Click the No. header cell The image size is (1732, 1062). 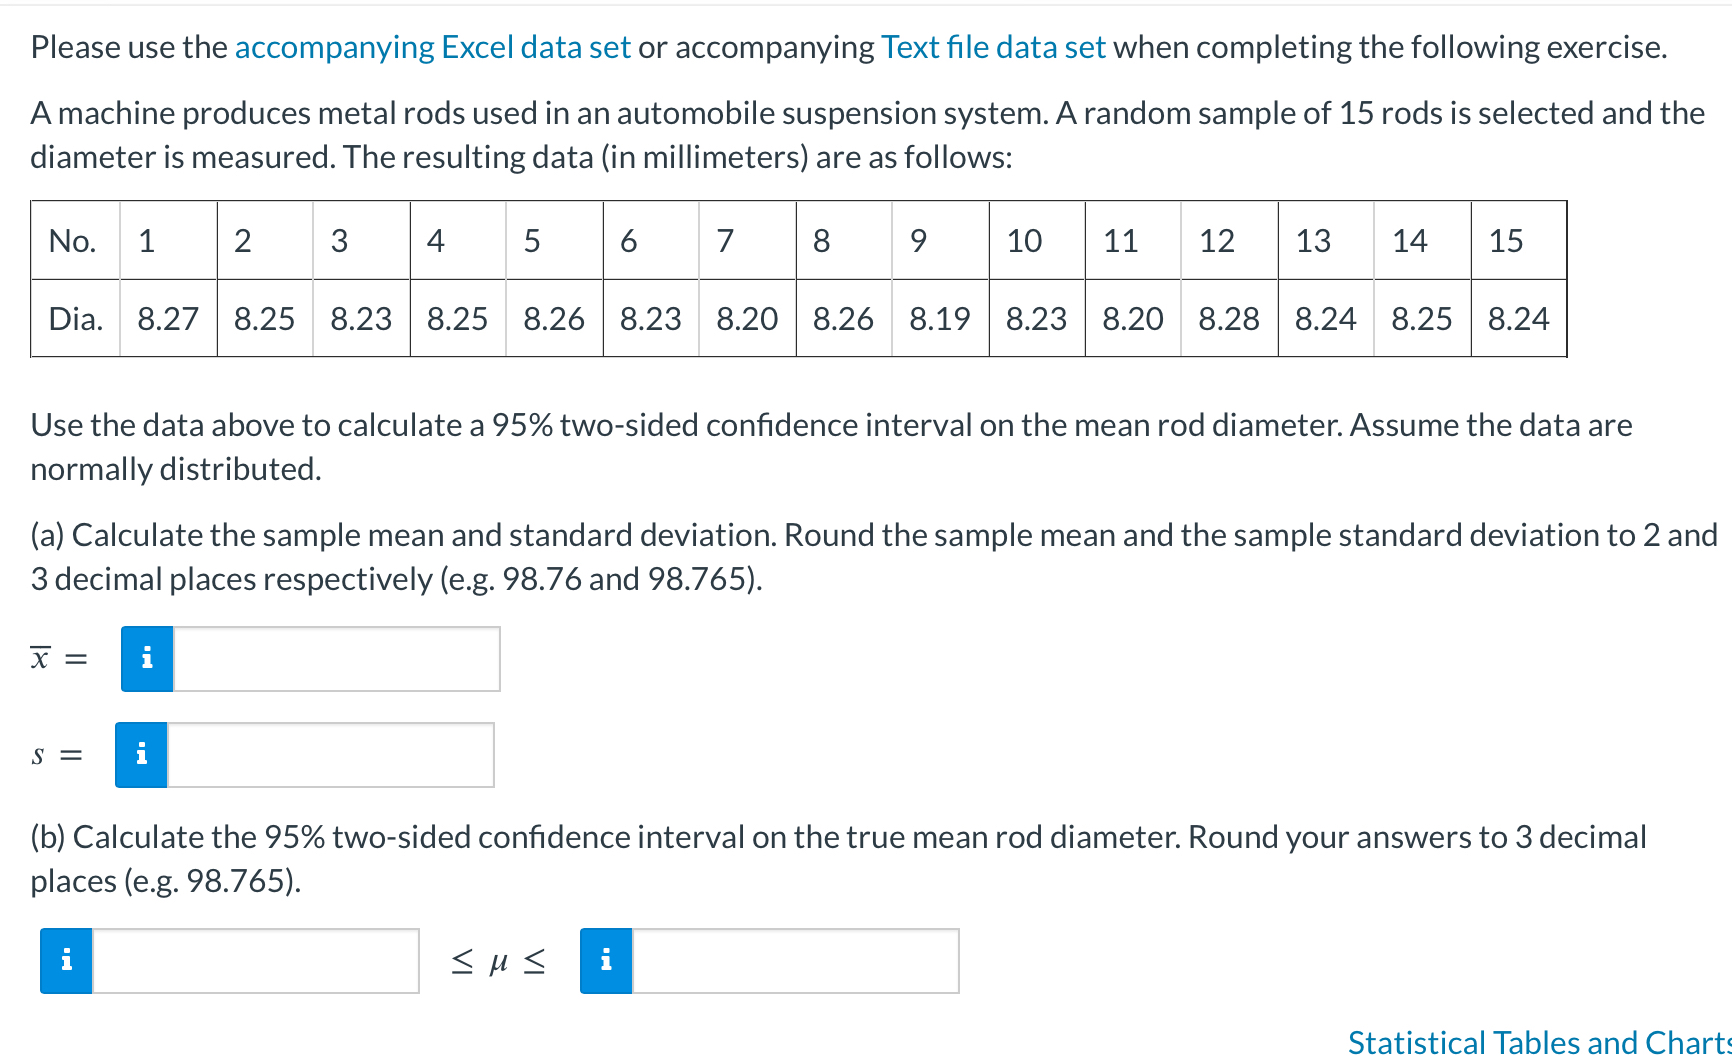(72, 241)
